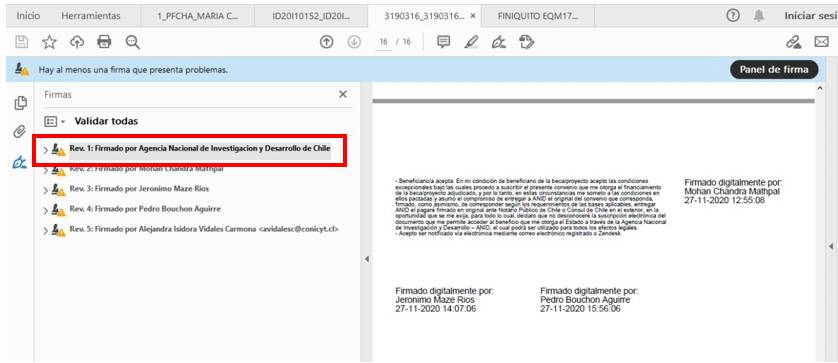
Task: Print the document using the printer icon
Action: coord(105,42)
